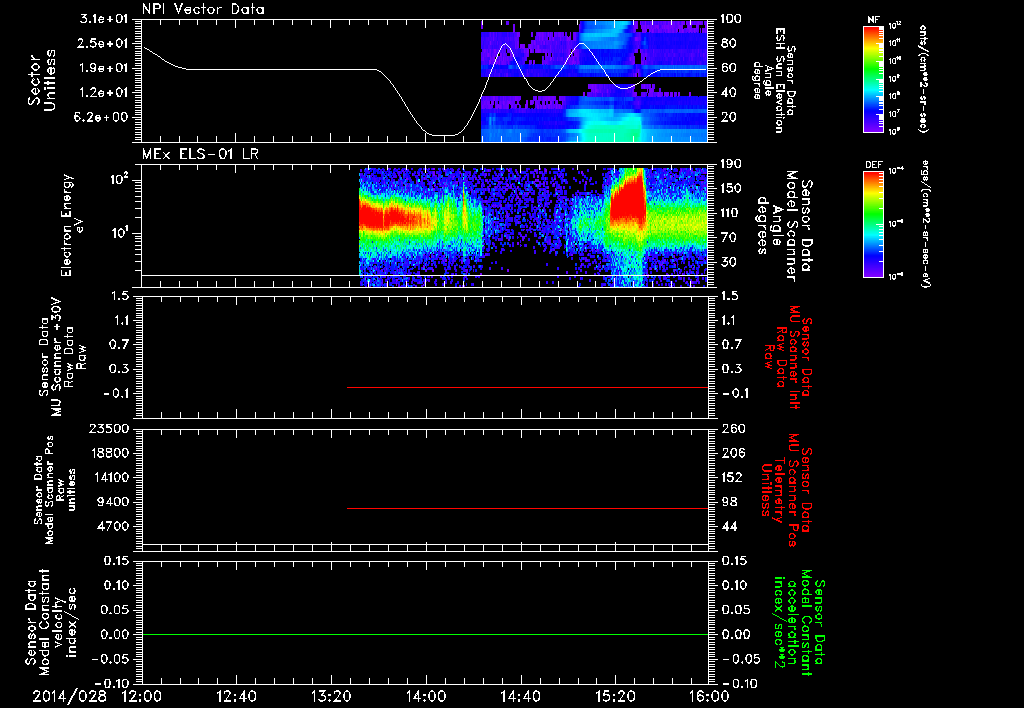The width and height of the screenshot is (1024, 708).
Task: Click the '150' scanner angle axis value
Action: [x=731, y=189]
